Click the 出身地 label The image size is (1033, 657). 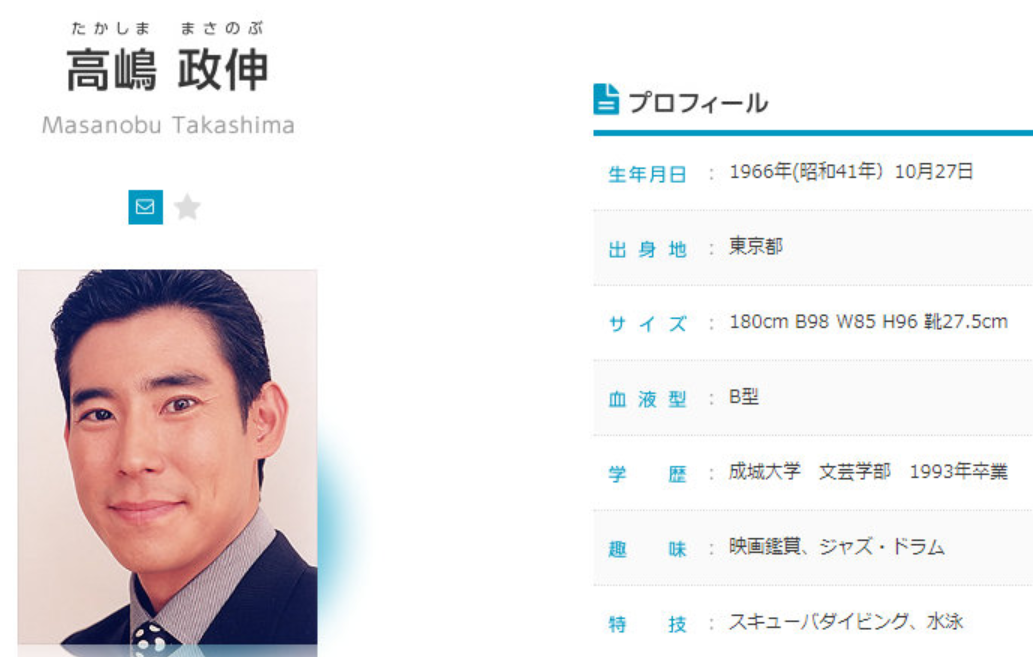[648, 249]
